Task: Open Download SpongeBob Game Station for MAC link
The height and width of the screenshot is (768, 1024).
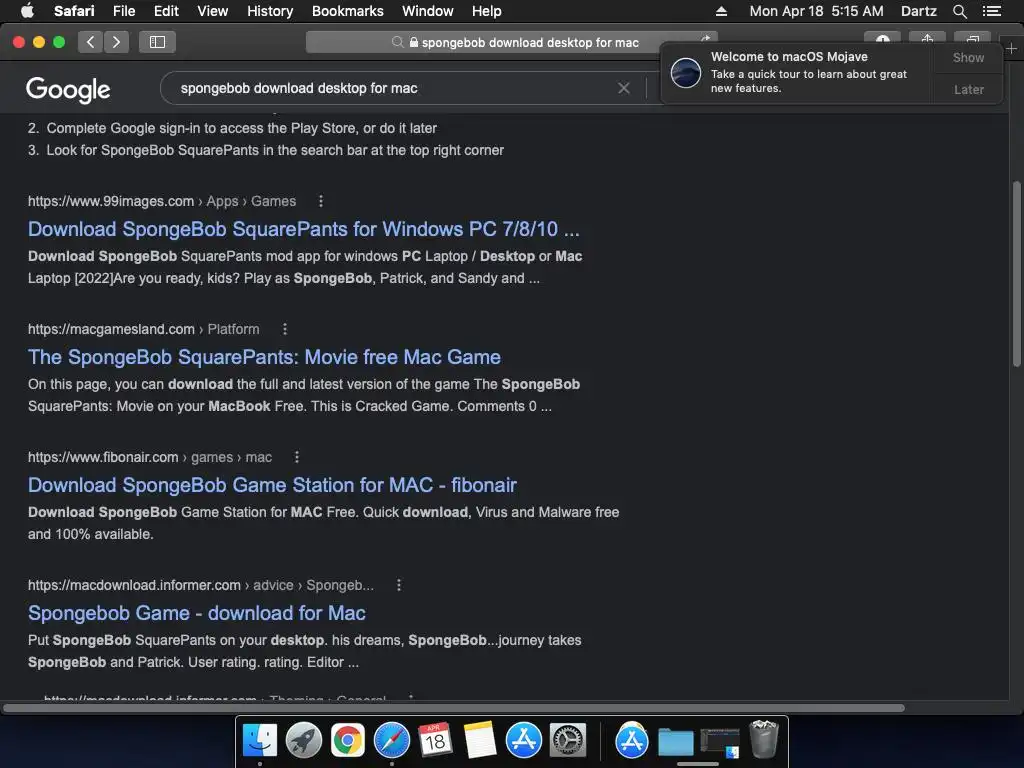Action: click(272, 485)
